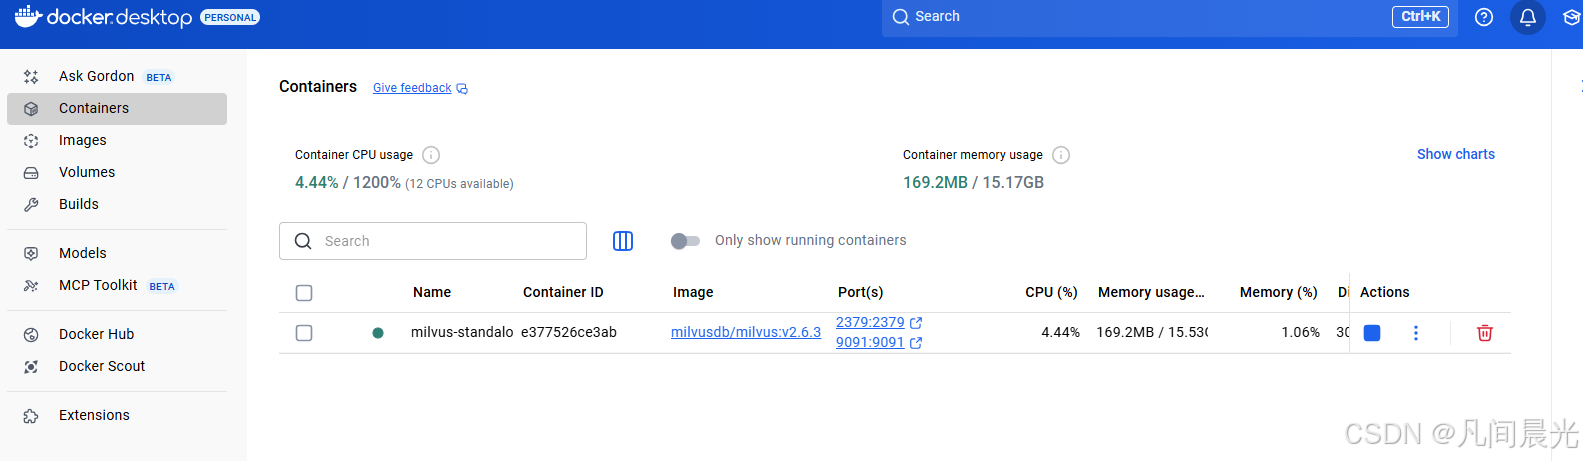Open Builds section
1583x461 pixels.
coord(117,204)
